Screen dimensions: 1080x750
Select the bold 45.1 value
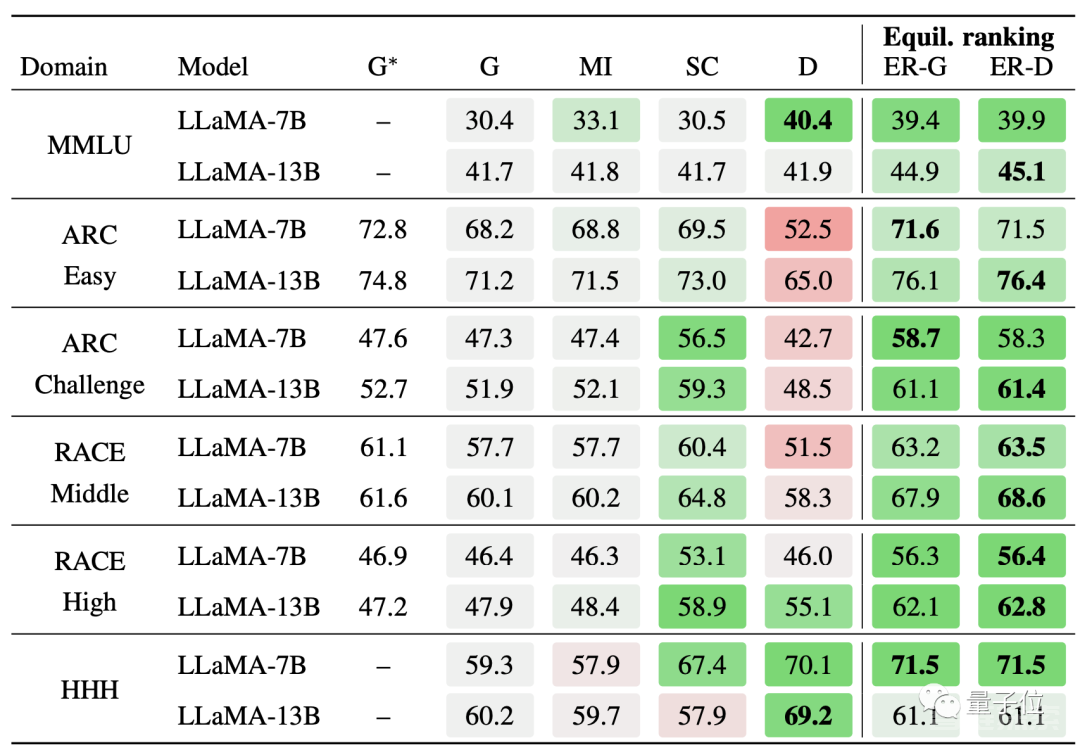coord(1021,172)
